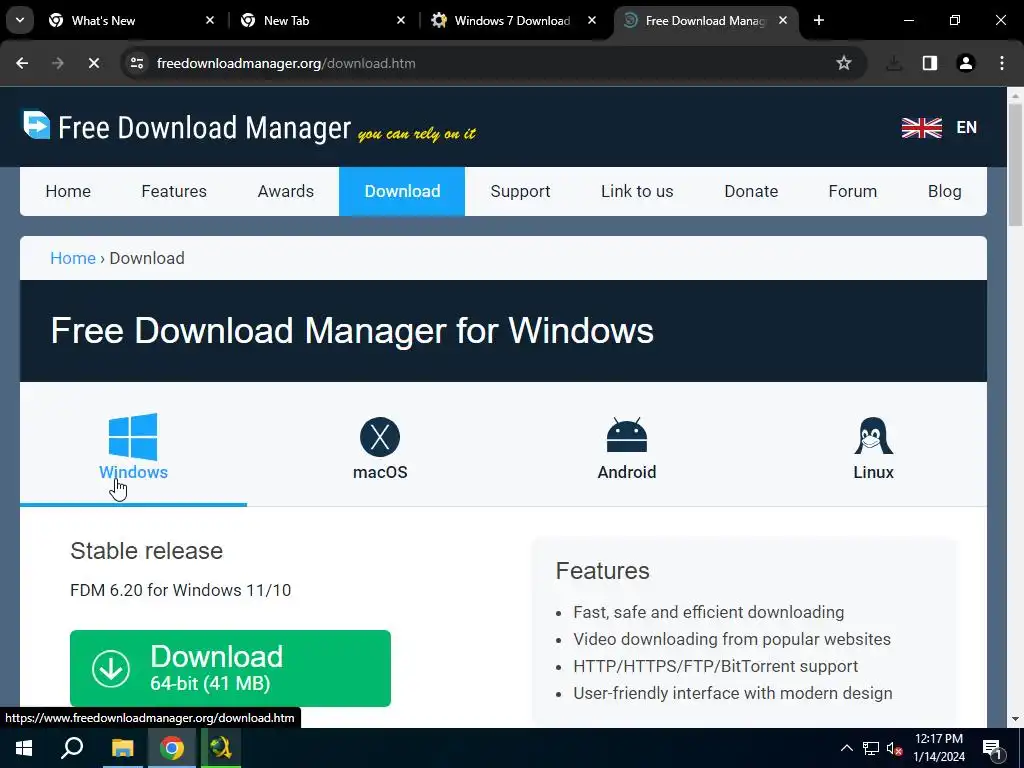Open the notification center icon
Image resolution: width=1024 pixels, height=768 pixels.
point(993,748)
